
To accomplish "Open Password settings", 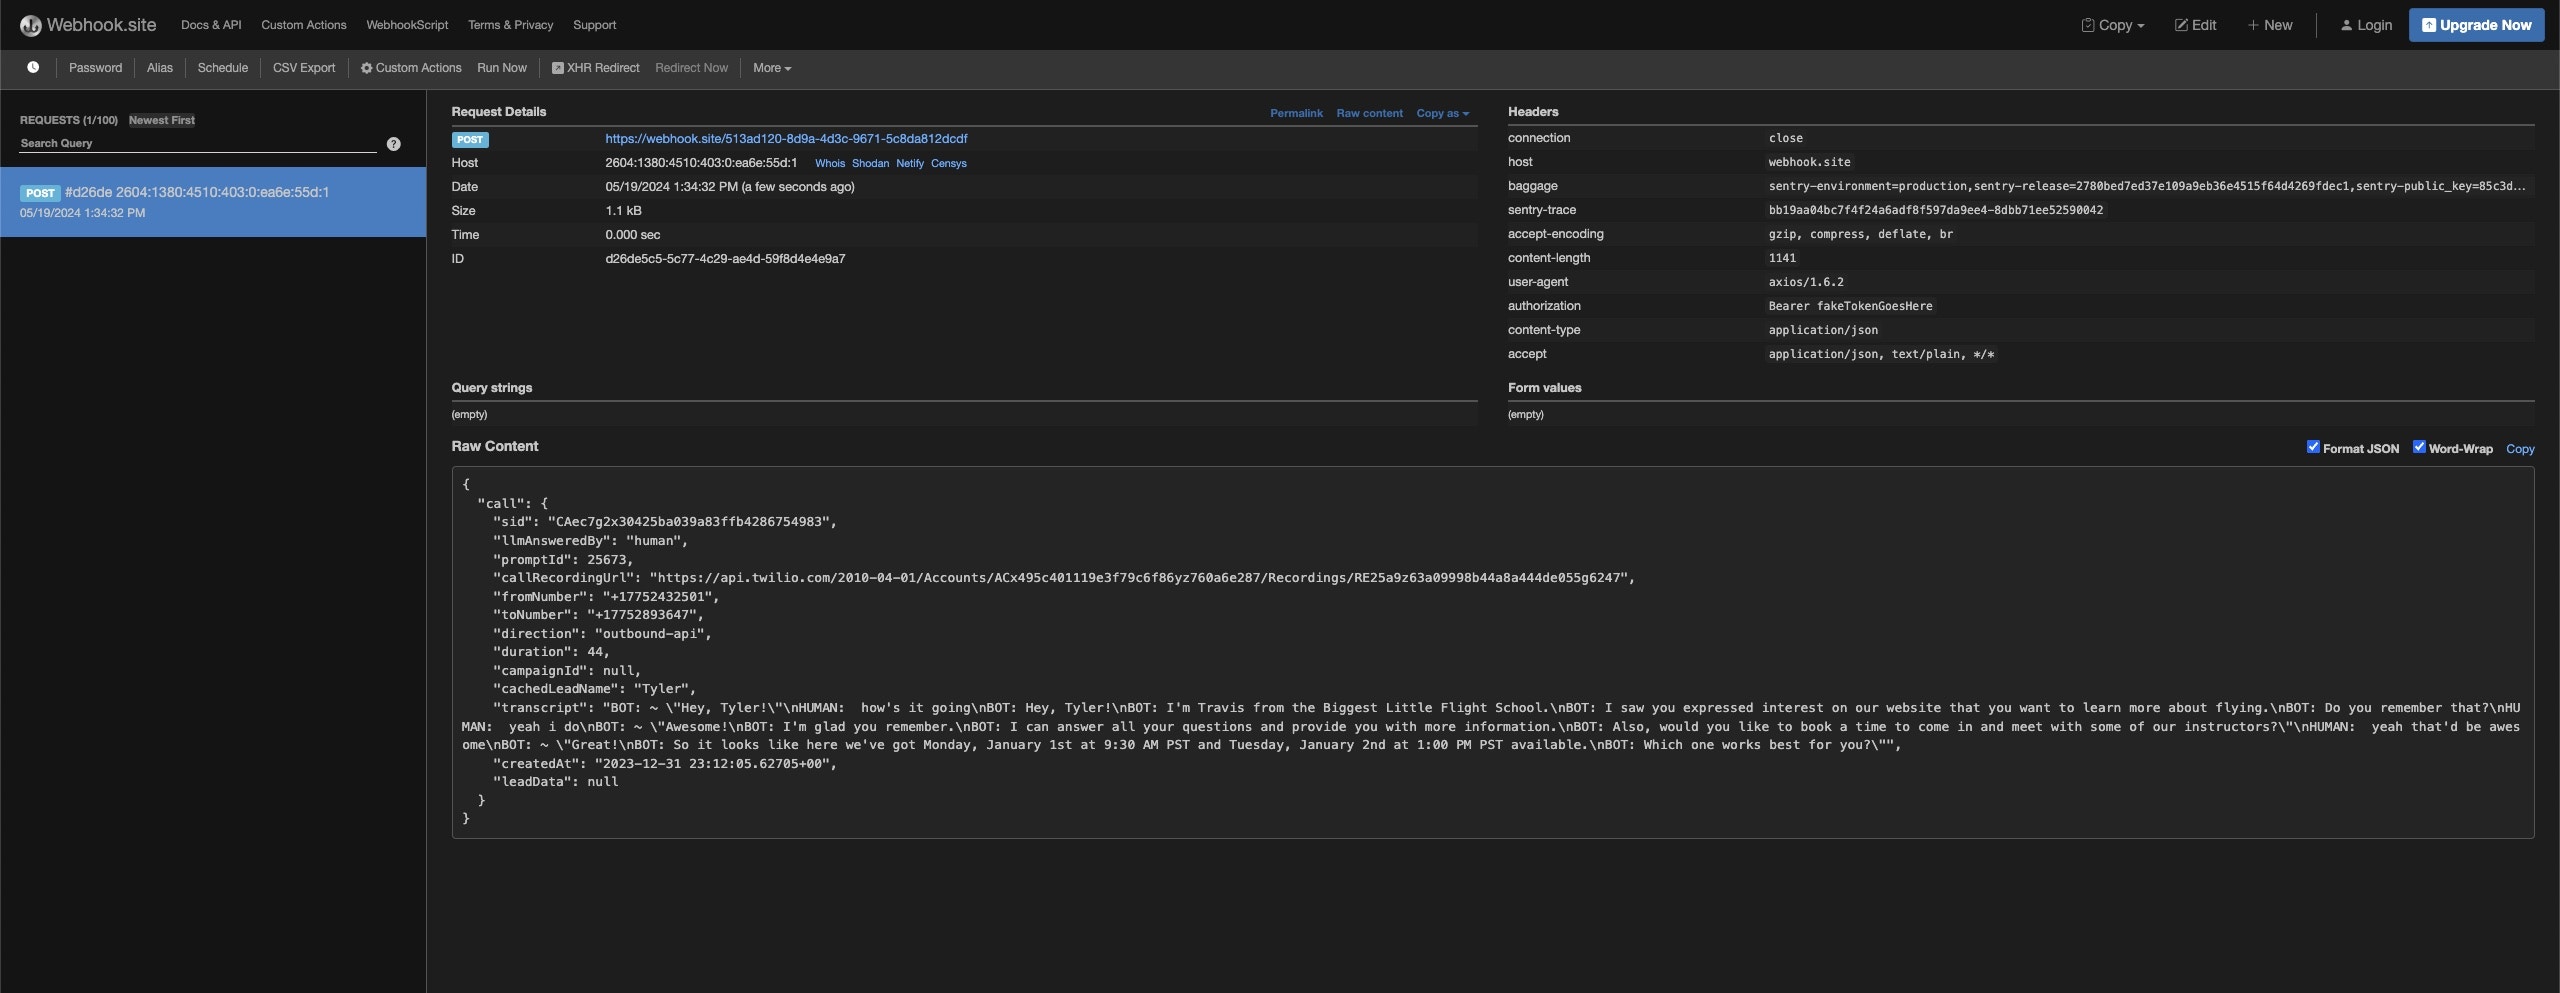I will click(x=95, y=68).
